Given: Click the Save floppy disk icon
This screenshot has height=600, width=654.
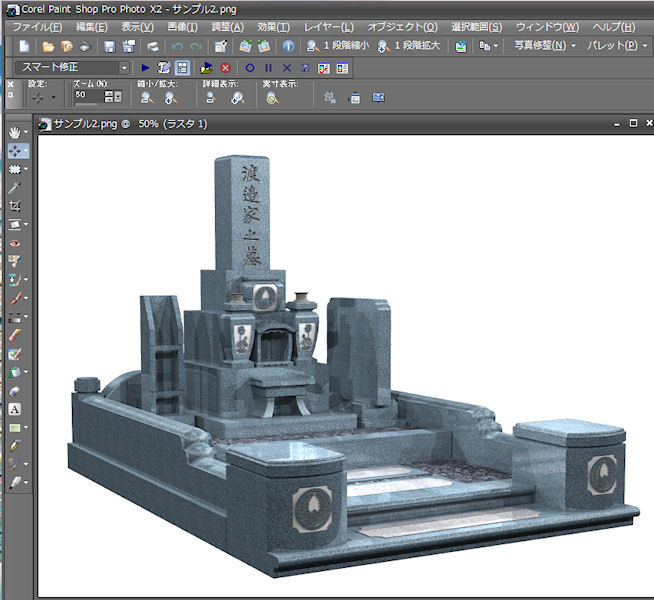Looking at the screenshot, I should tap(110, 46).
